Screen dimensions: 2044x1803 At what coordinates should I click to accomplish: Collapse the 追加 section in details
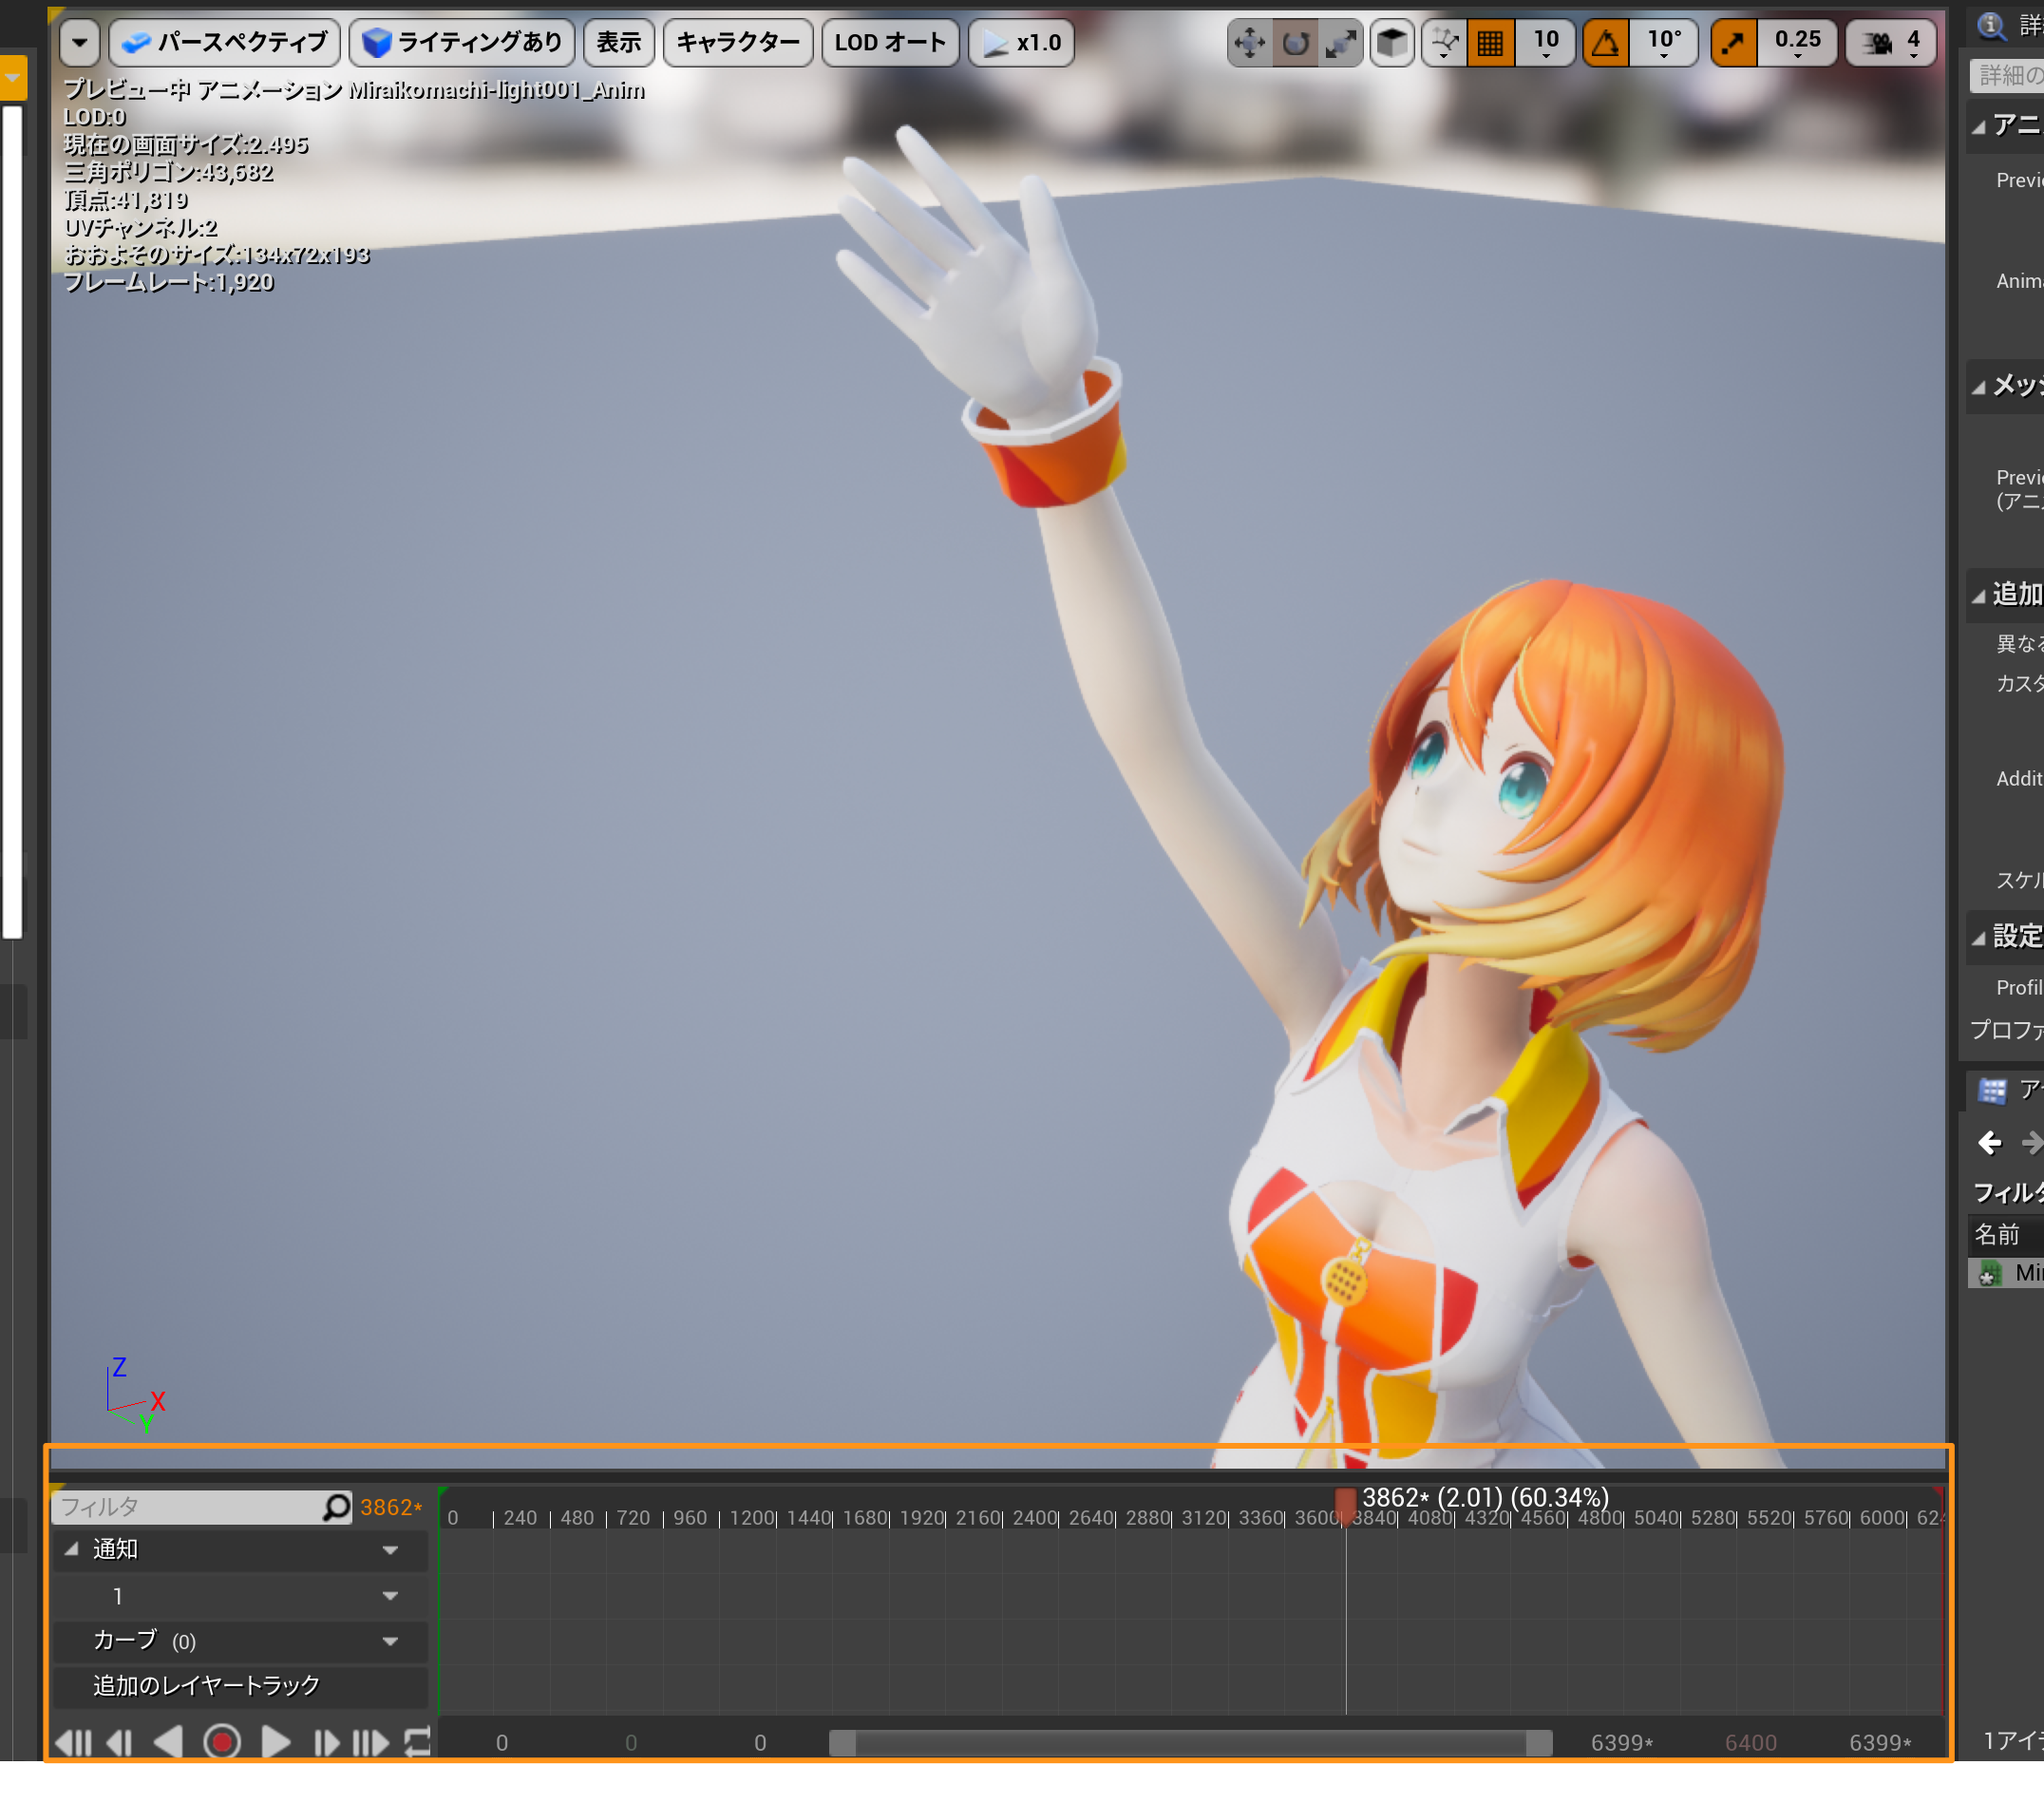[x=1978, y=596]
